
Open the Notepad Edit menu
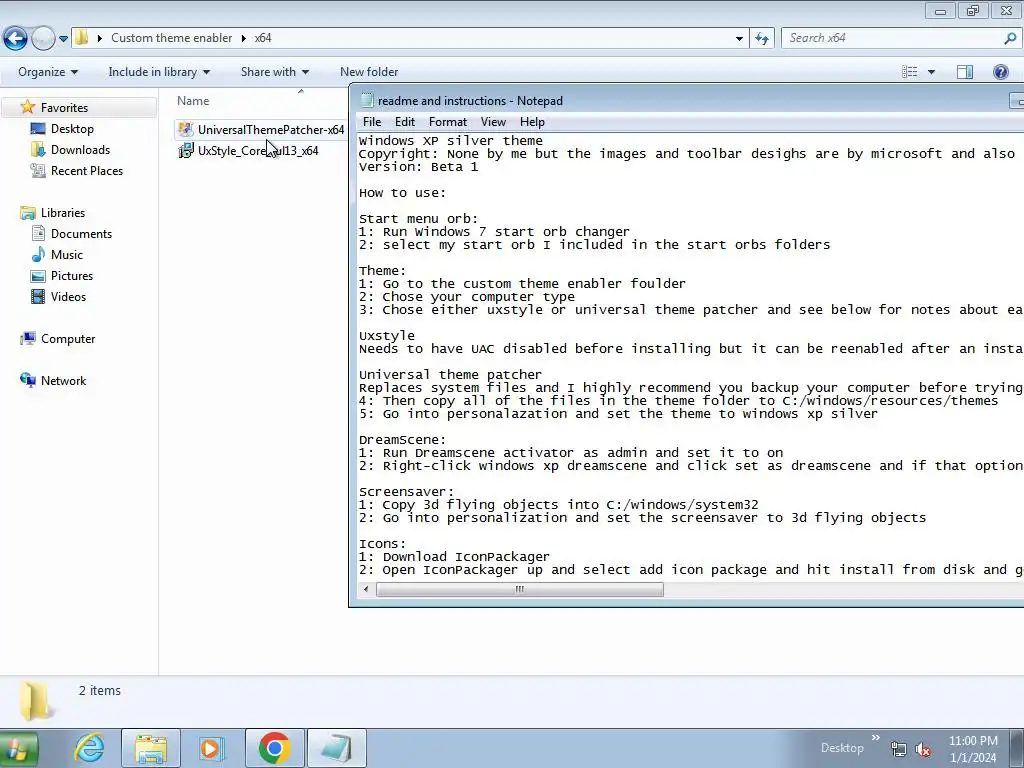click(x=404, y=122)
